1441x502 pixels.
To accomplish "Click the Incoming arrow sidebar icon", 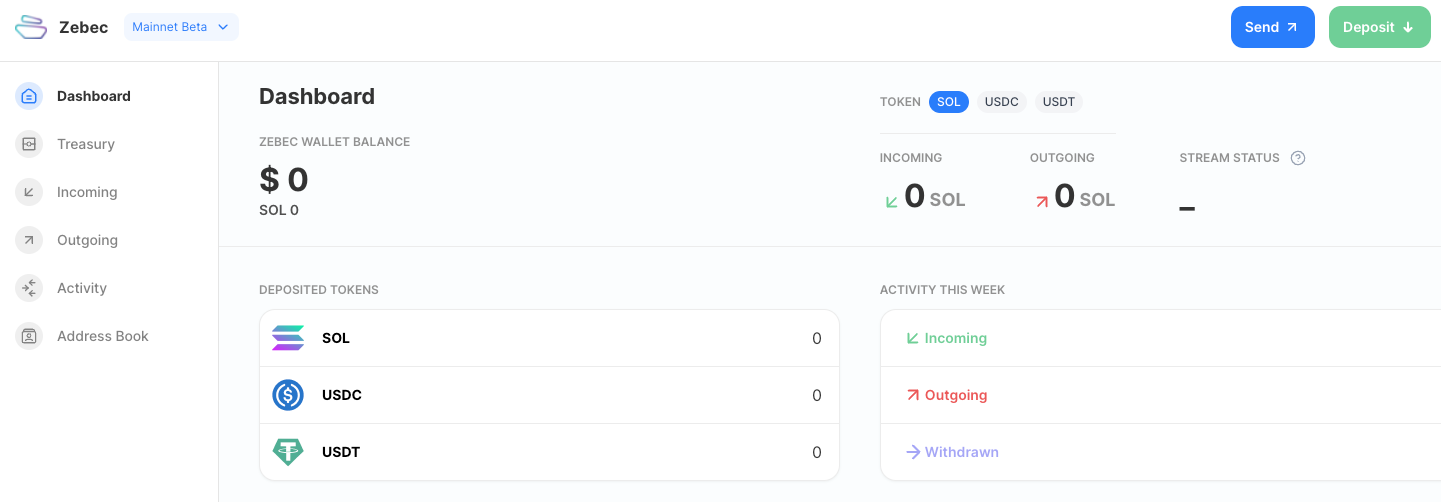I will click(x=29, y=192).
